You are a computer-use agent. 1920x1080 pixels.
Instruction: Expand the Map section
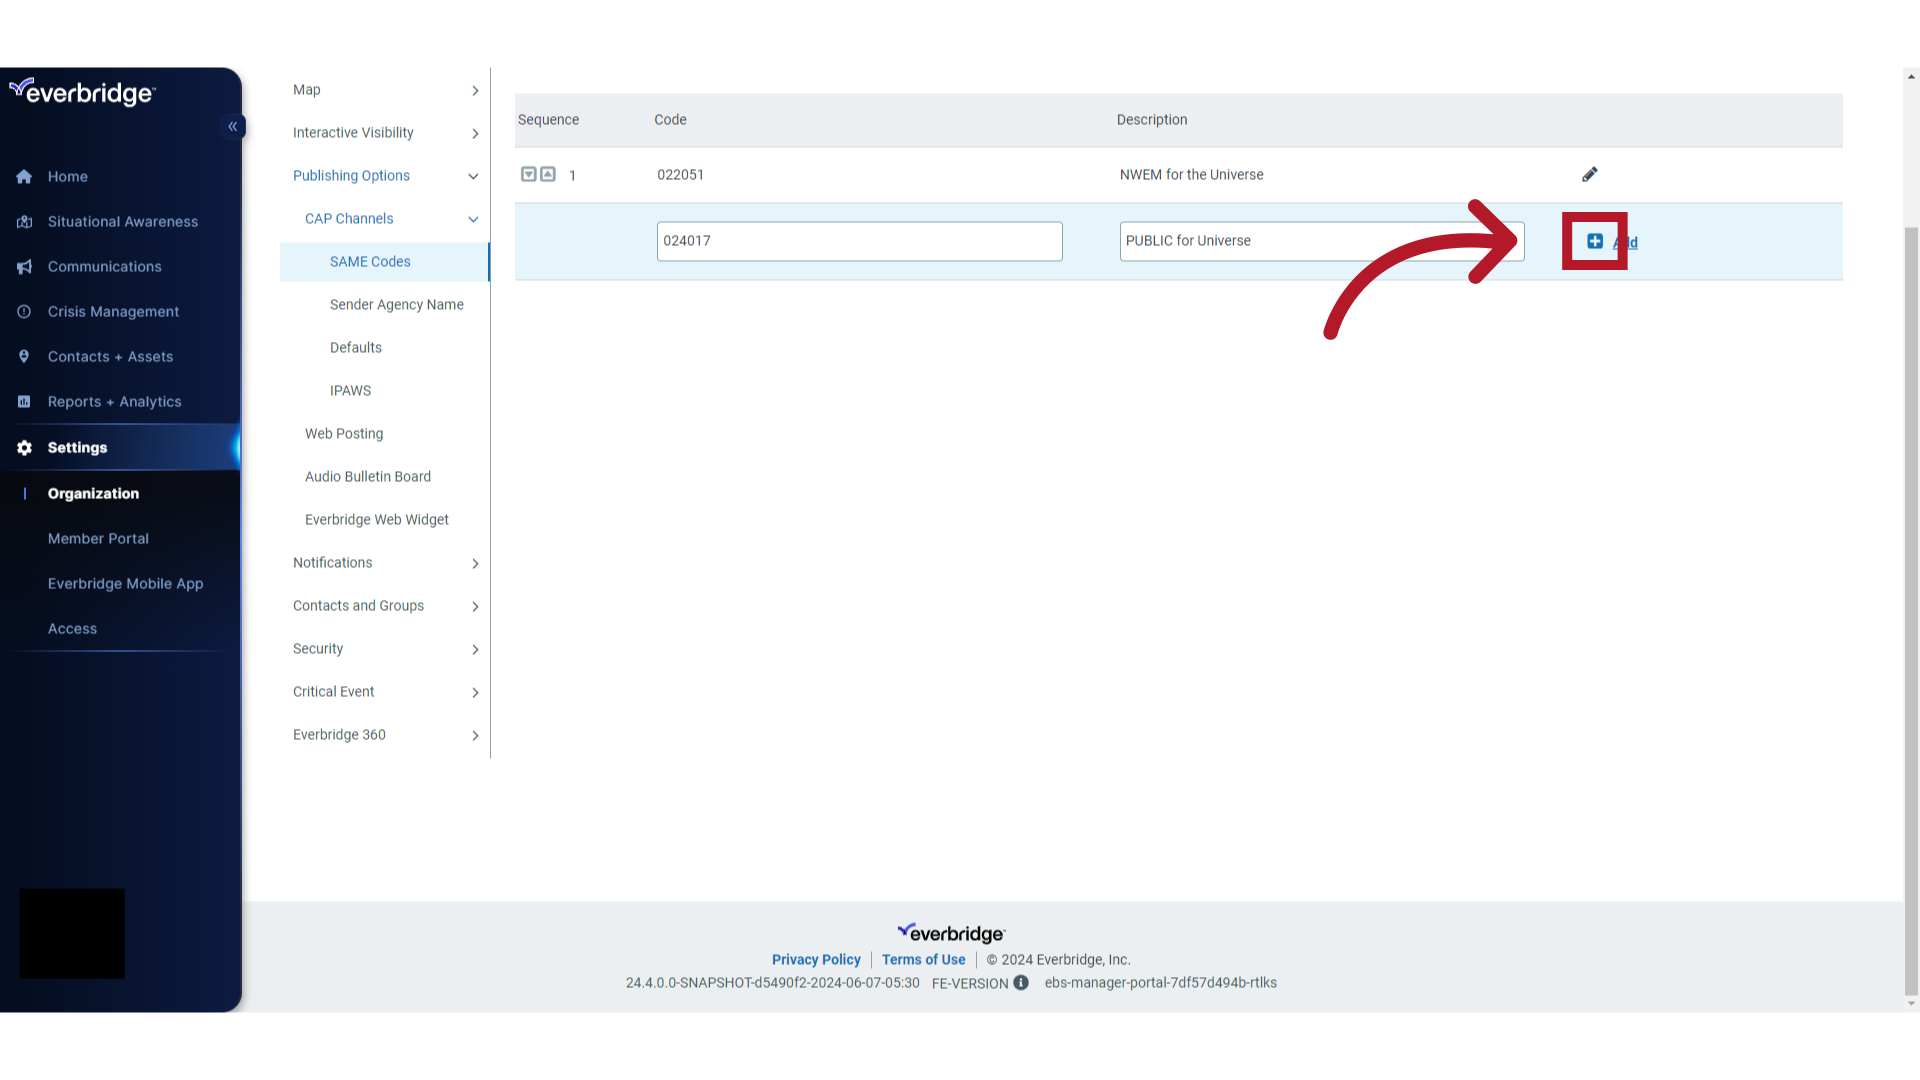pos(474,91)
